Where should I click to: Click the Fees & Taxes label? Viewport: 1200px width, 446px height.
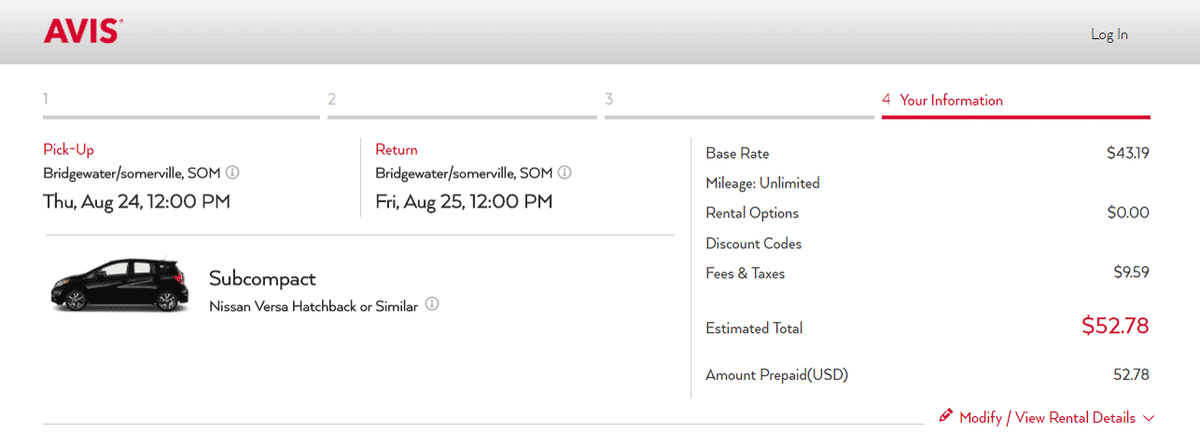pos(745,273)
